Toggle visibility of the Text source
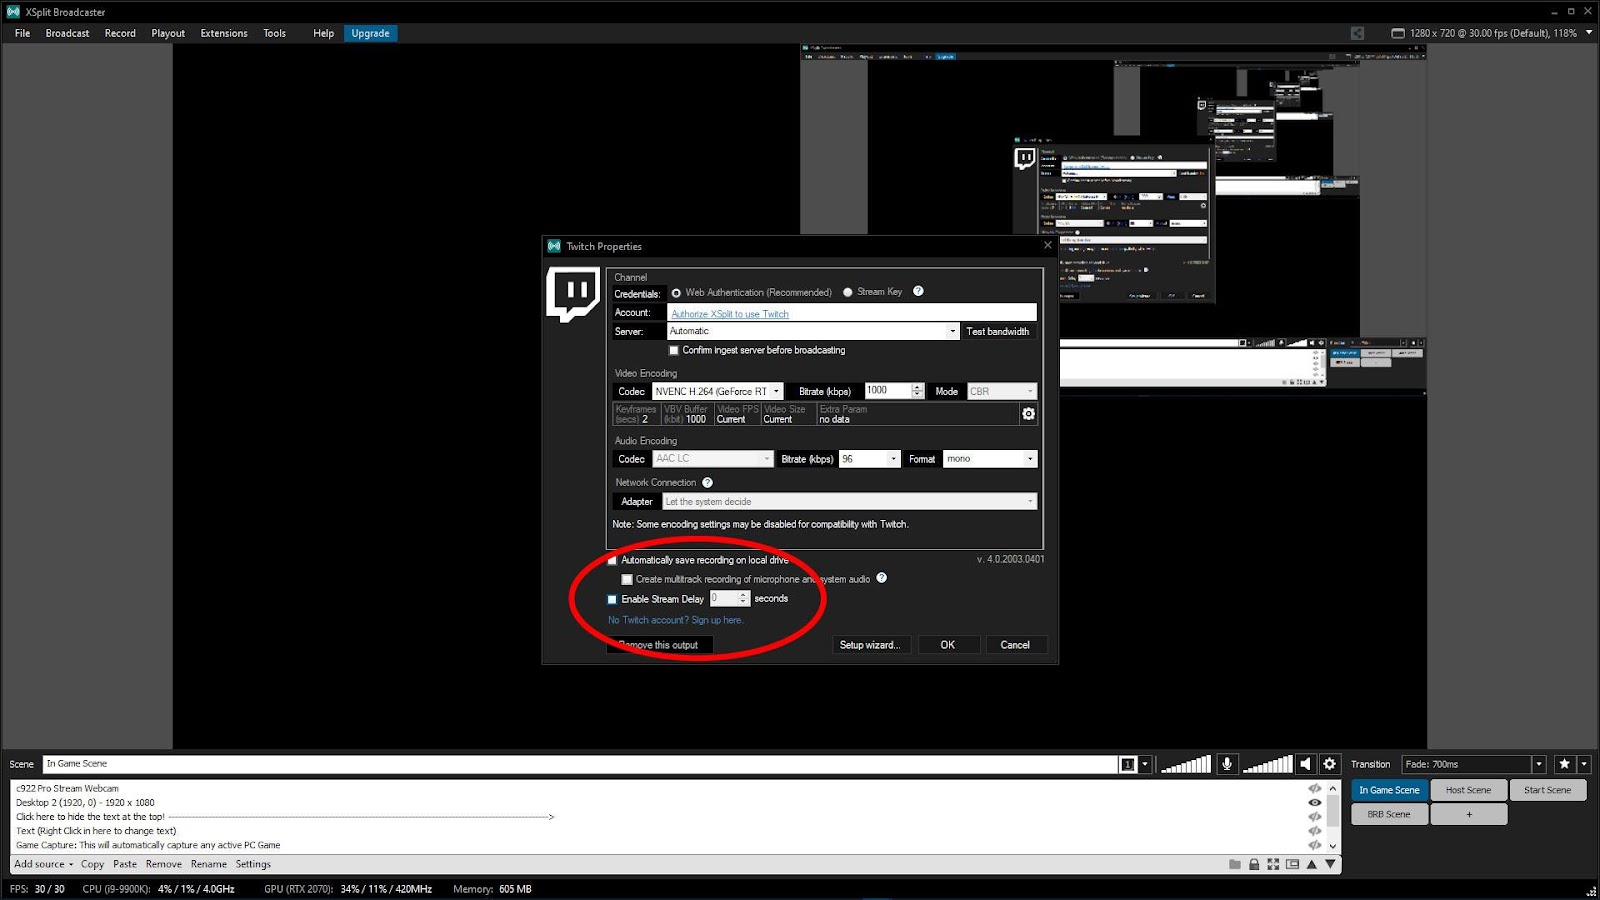This screenshot has width=1600, height=900. [x=1314, y=831]
